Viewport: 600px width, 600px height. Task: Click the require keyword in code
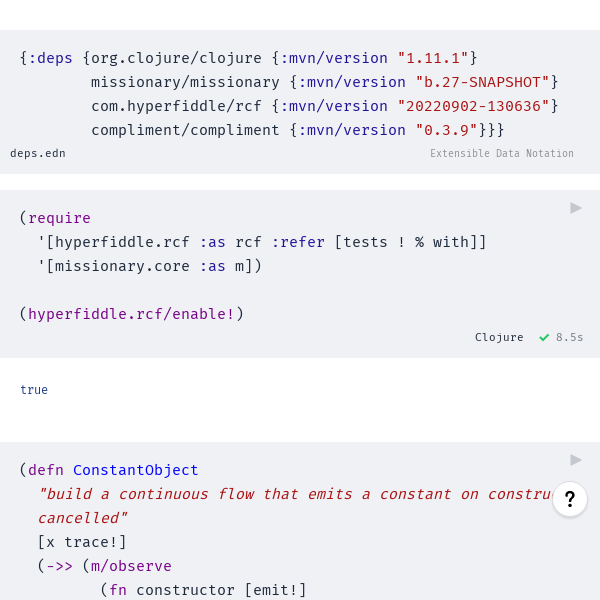point(59,218)
